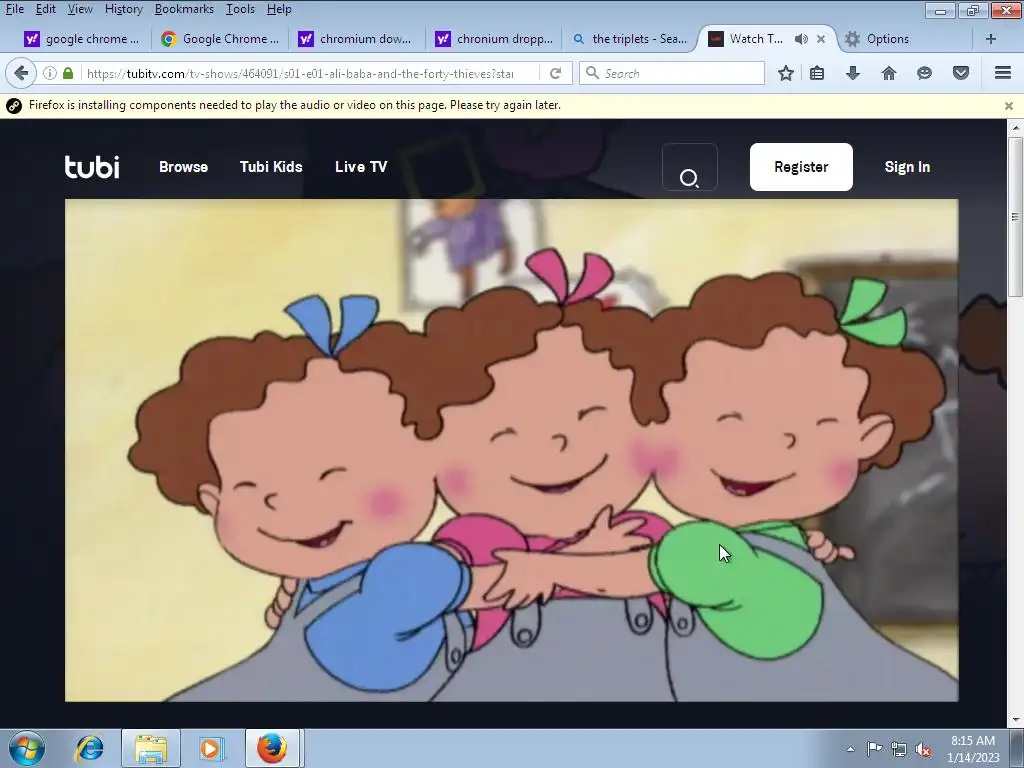This screenshot has width=1024, height=768.
Task: Click the Firefox taskbar button
Action: click(x=272, y=748)
